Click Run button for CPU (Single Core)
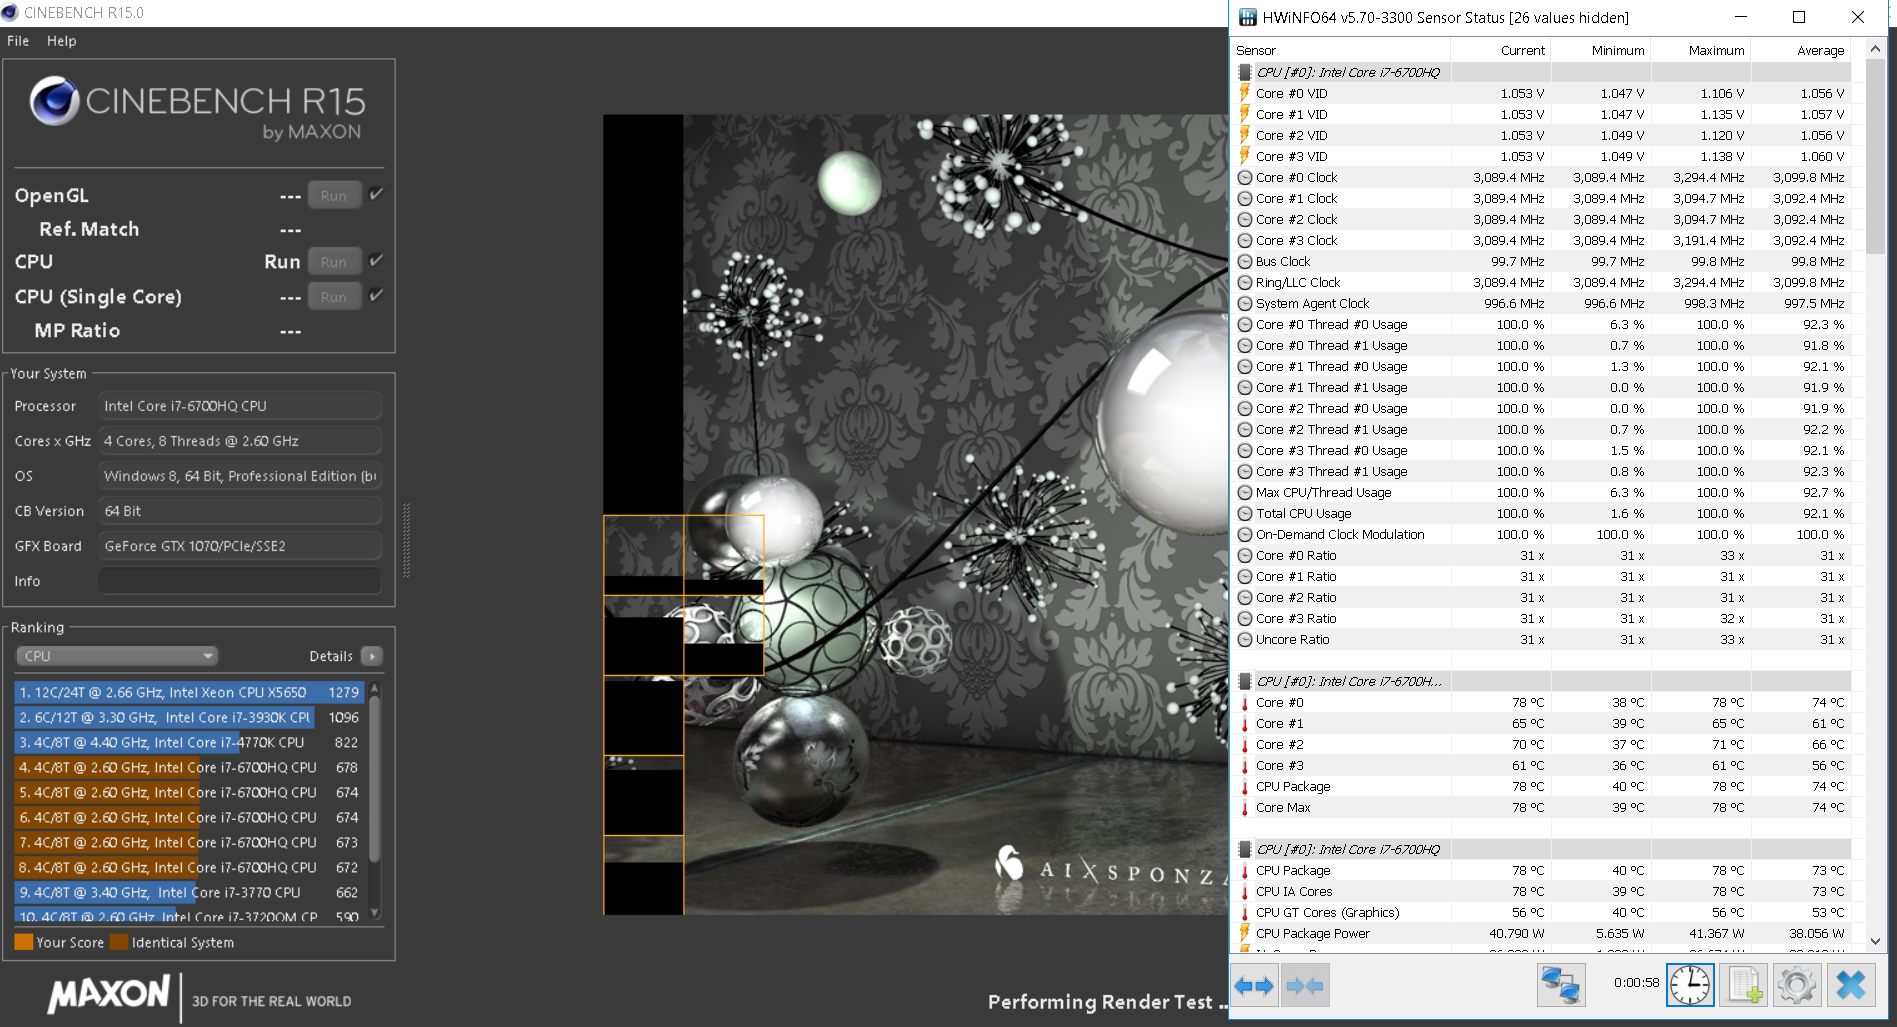Viewport: 1897px width, 1027px height. (334, 297)
